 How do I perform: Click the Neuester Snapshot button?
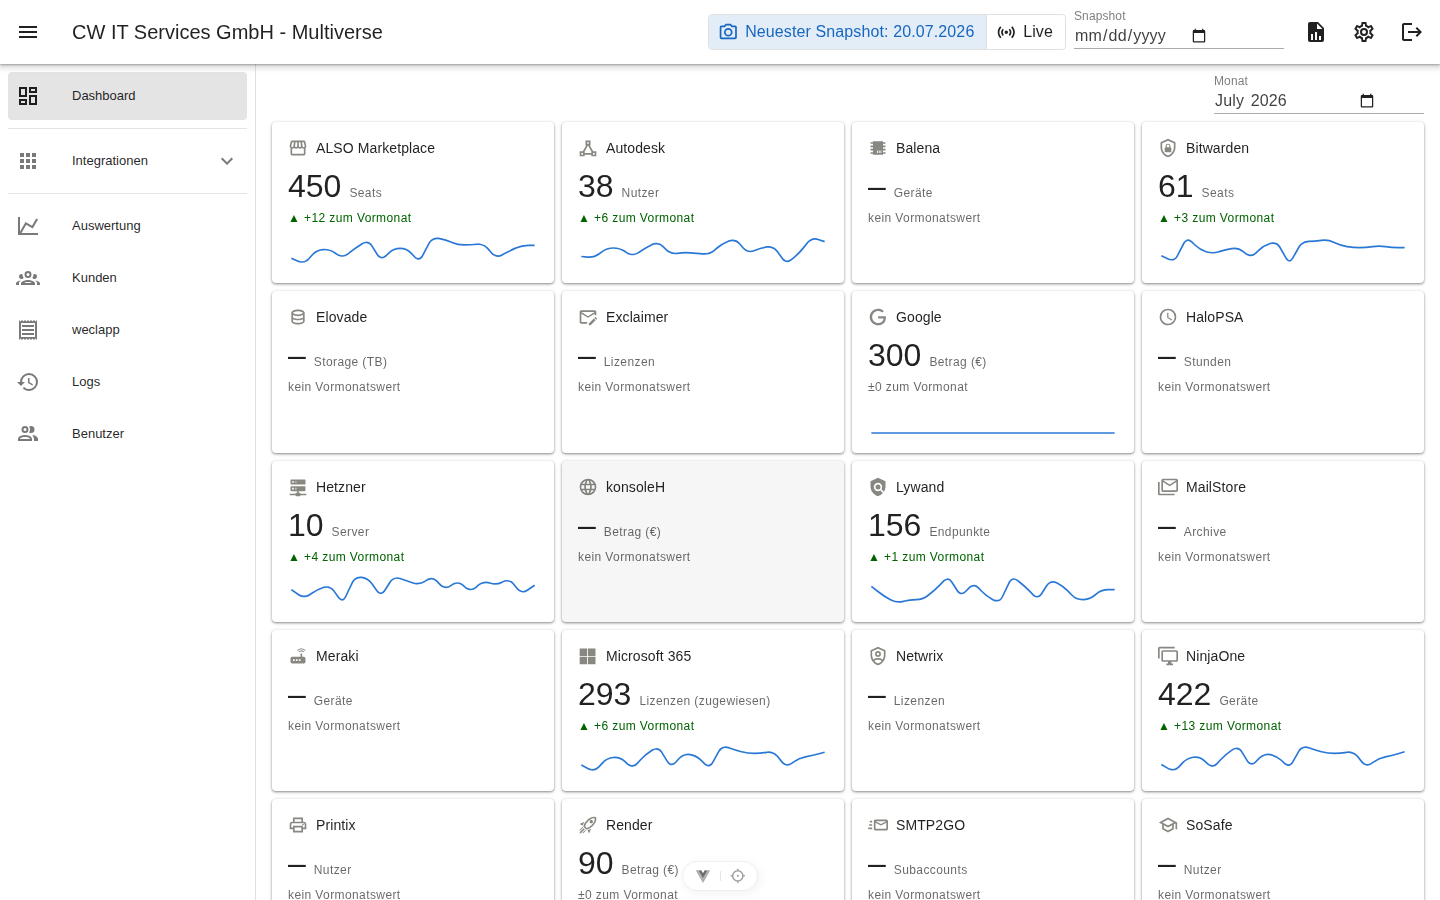click(847, 32)
